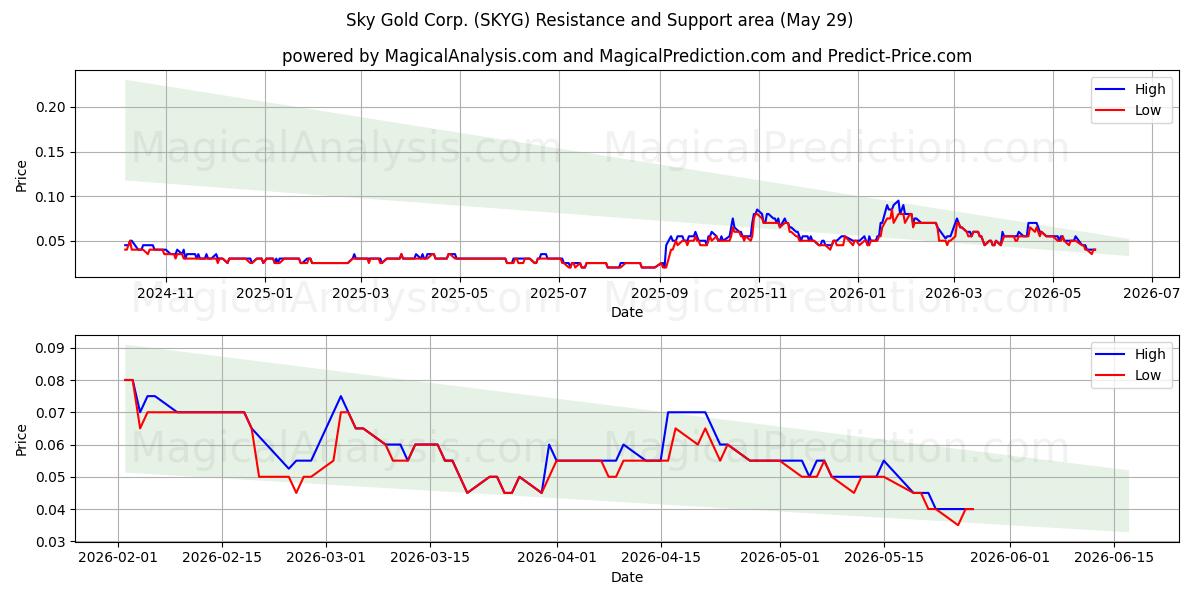Click the '0.15' y-axis tick in the top chart

click(x=50, y=152)
